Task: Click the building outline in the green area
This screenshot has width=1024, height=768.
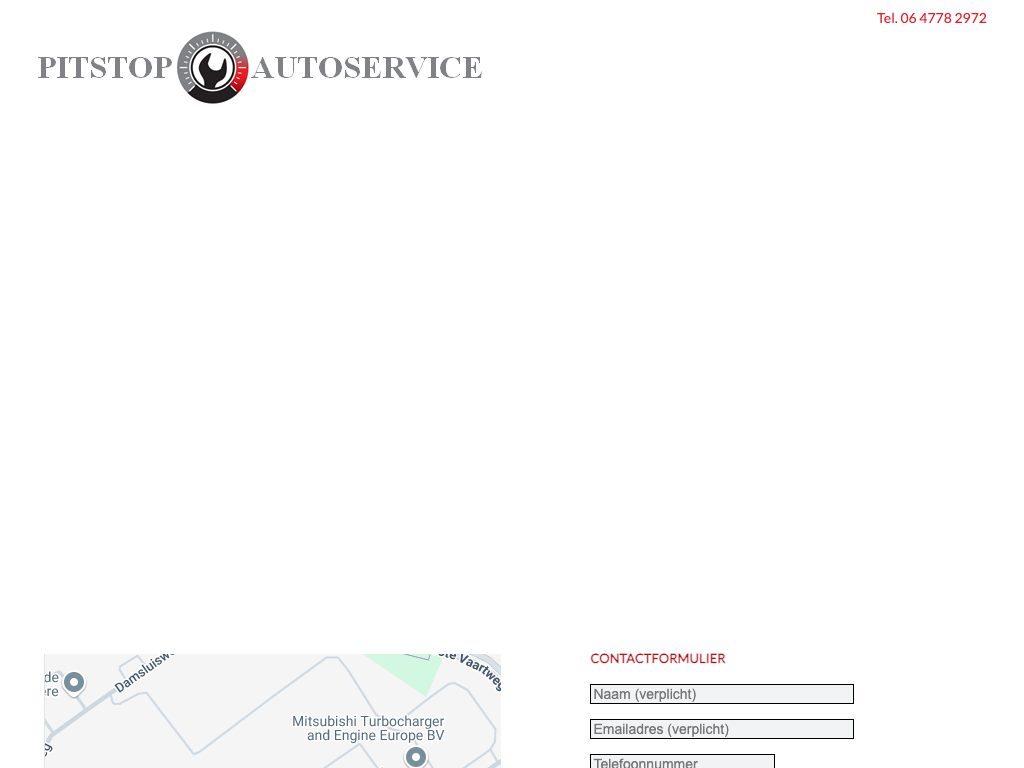Action: (418, 656)
